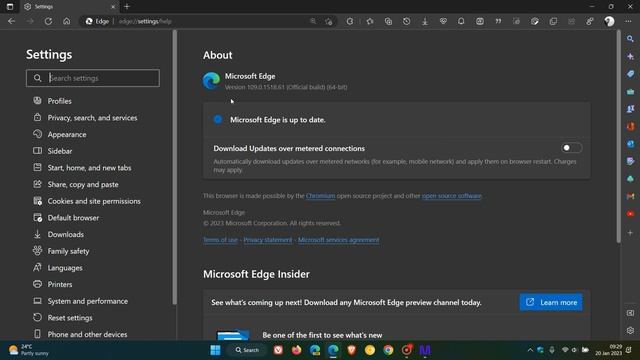The image size is (640, 360).
Task: Click the zoom magnifier in address bar
Action: coord(313,21)
